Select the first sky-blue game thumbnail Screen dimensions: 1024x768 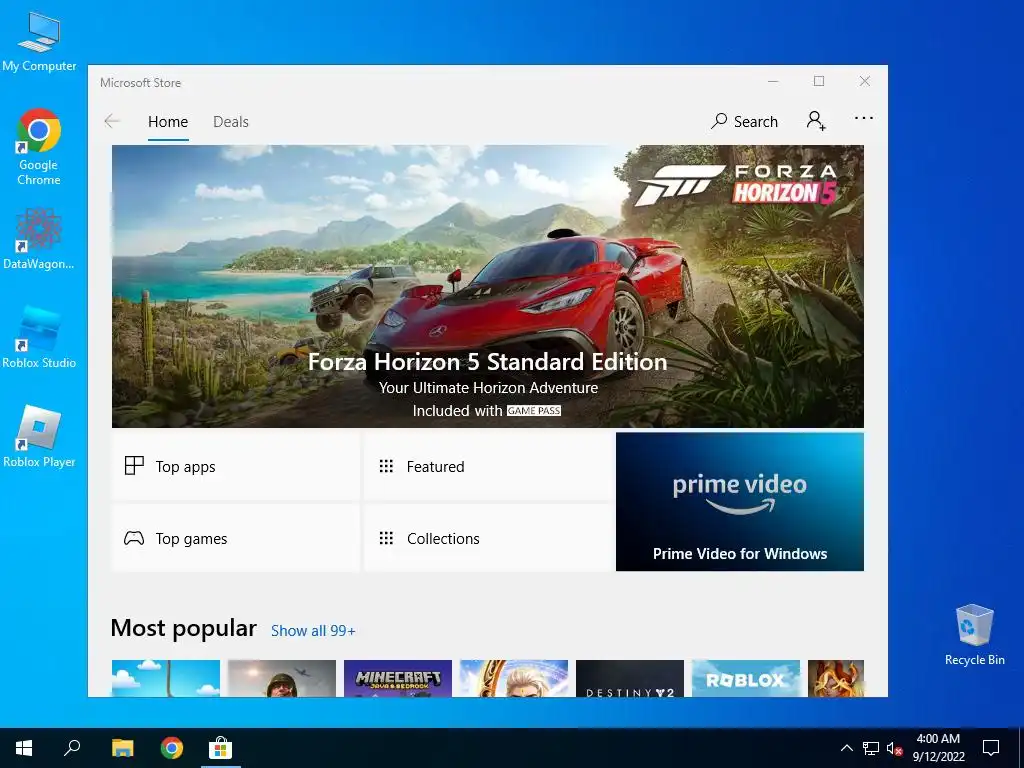tap(166, 678)
